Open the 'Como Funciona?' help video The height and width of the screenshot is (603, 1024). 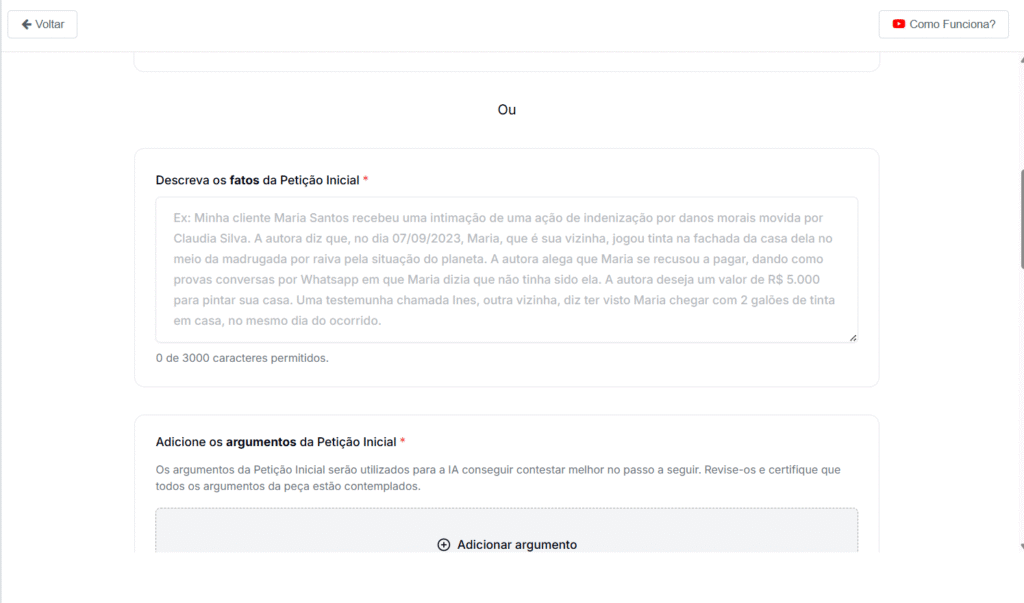[x=943, y=24]
